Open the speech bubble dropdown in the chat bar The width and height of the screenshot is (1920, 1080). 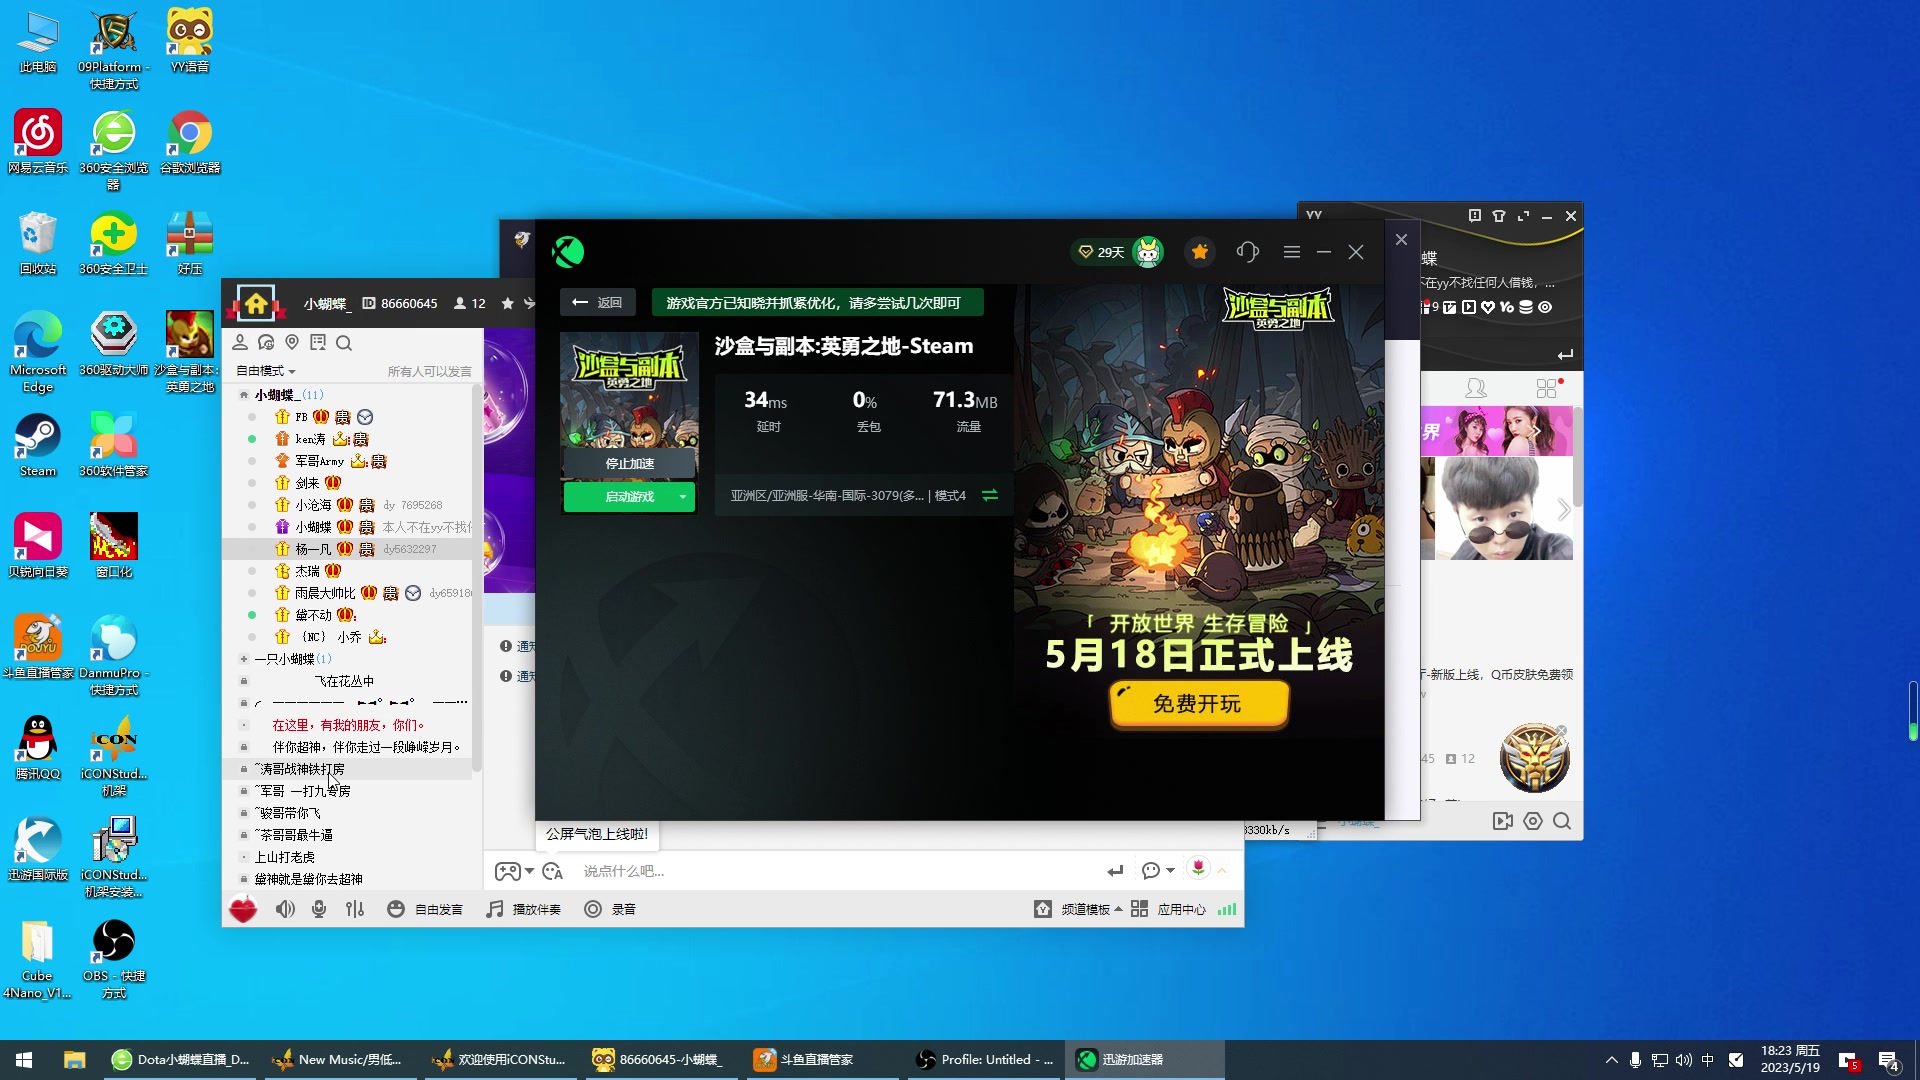(x=1158, y=871)
